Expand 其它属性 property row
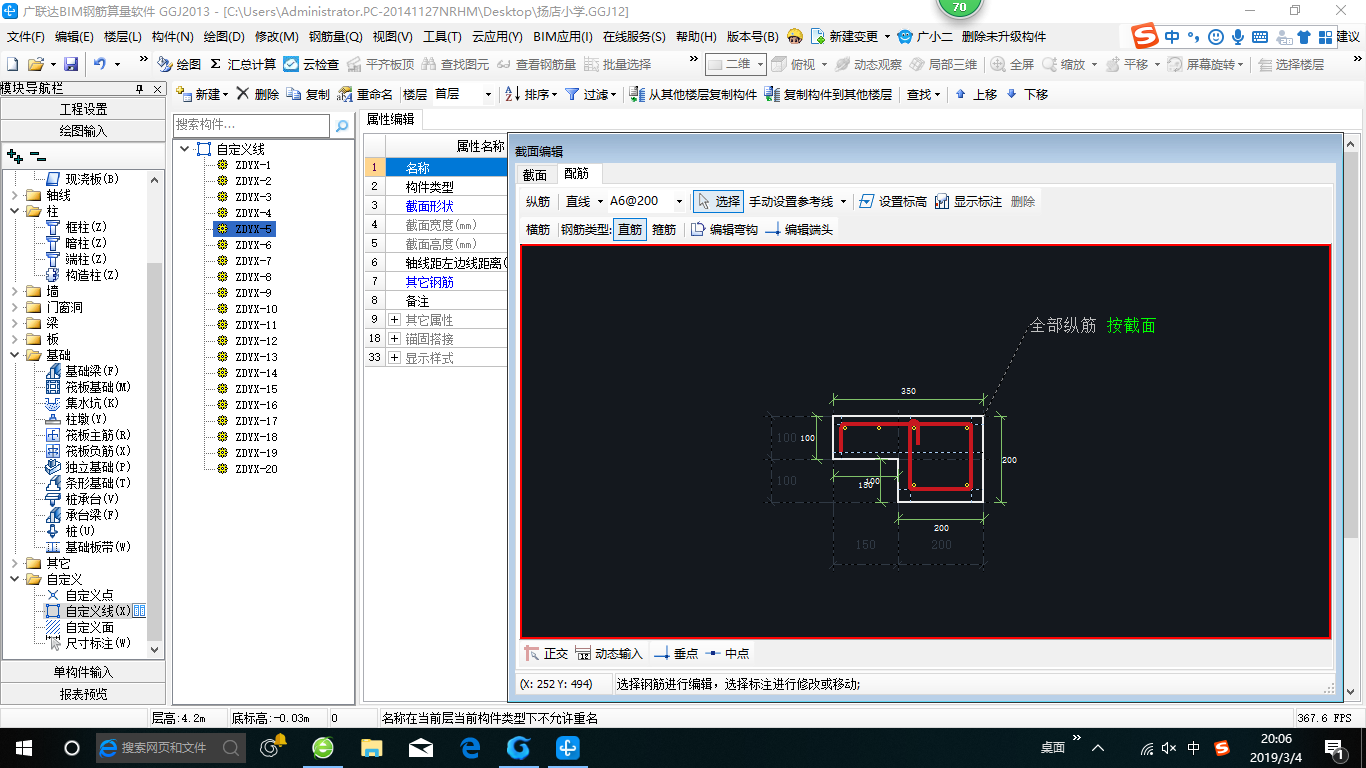Viewport: 1366px width, 768px height. pyautogui.click(x=394, y=320)
